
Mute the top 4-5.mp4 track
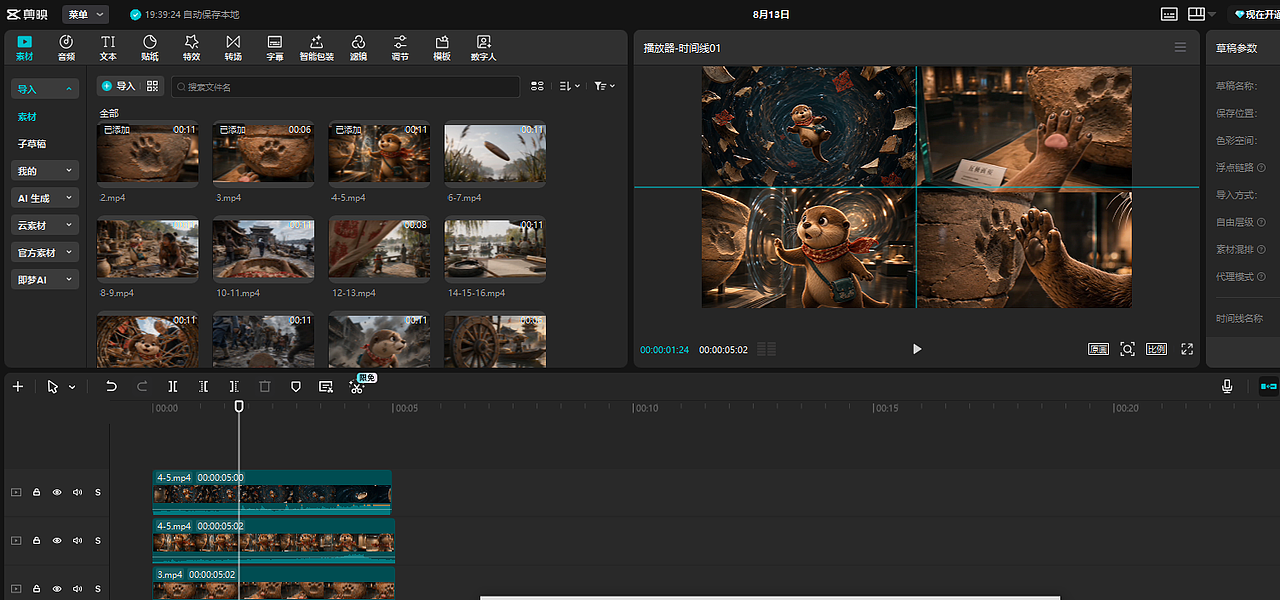[77, 492]
